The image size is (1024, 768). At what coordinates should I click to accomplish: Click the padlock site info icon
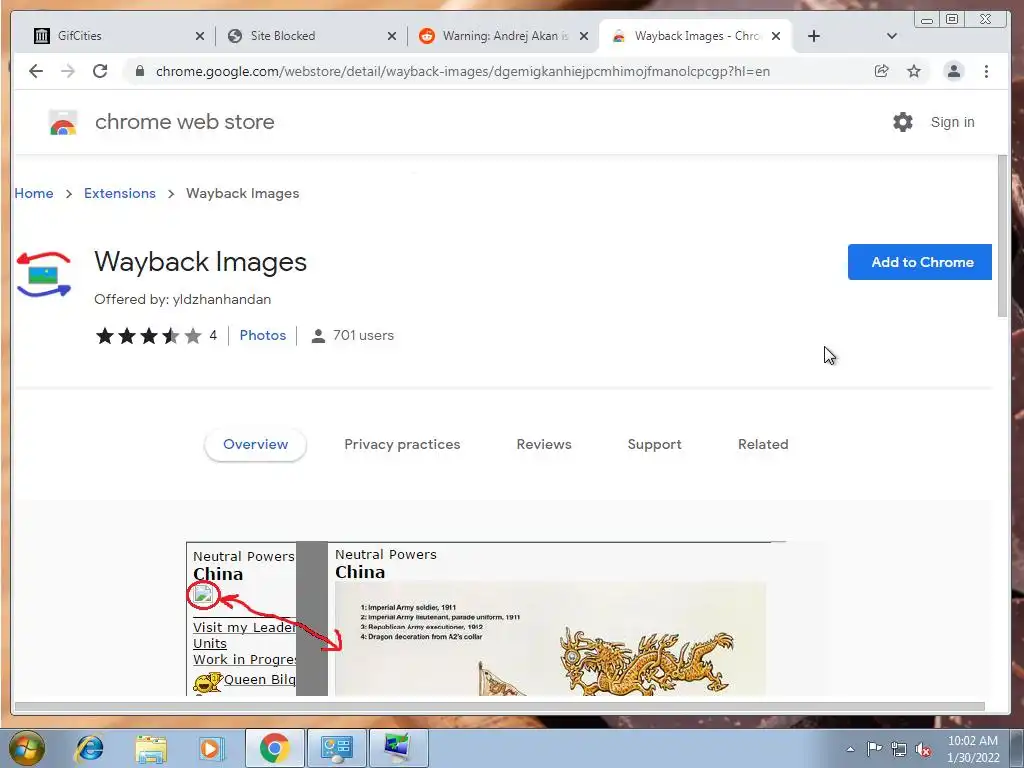(140, 71)
